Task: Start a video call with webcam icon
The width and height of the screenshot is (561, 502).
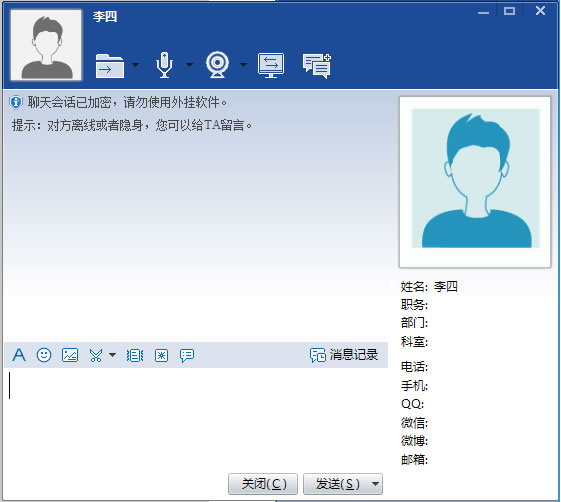Action: [217, 65]
